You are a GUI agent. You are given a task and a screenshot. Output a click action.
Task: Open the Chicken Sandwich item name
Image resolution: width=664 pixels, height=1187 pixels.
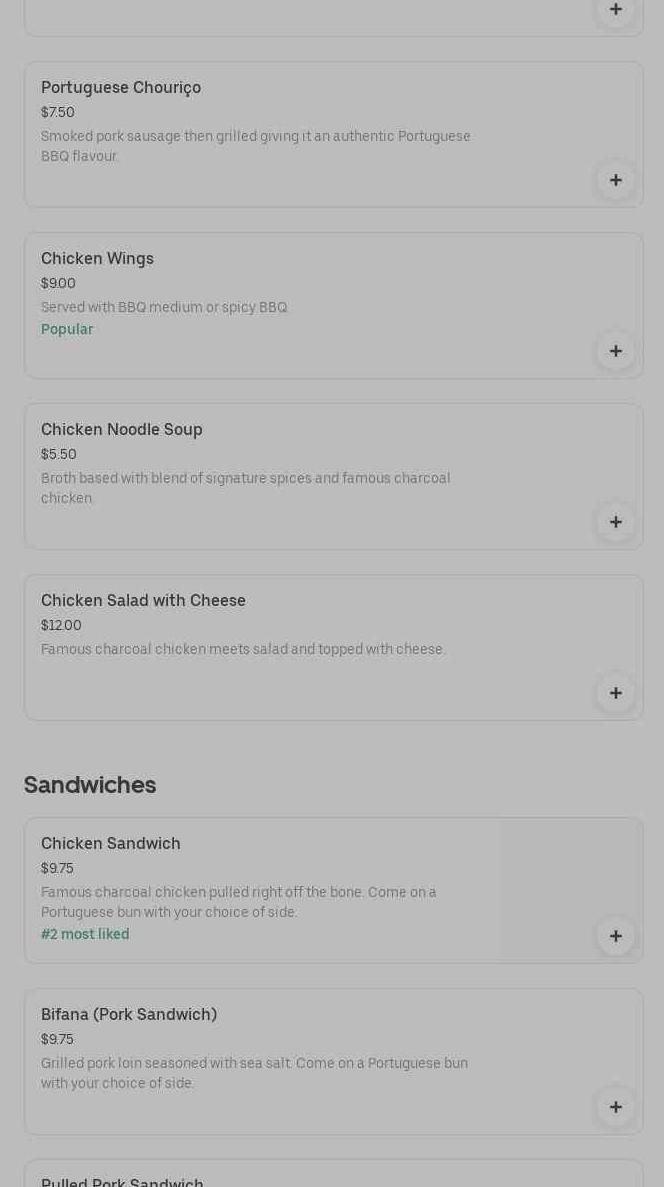111,843
